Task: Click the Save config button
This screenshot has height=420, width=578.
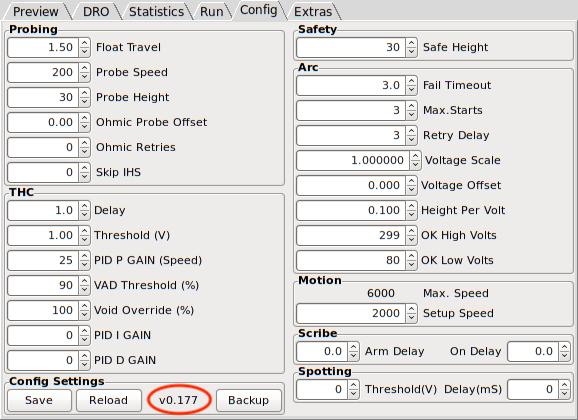Action: (x=39, y=400)
